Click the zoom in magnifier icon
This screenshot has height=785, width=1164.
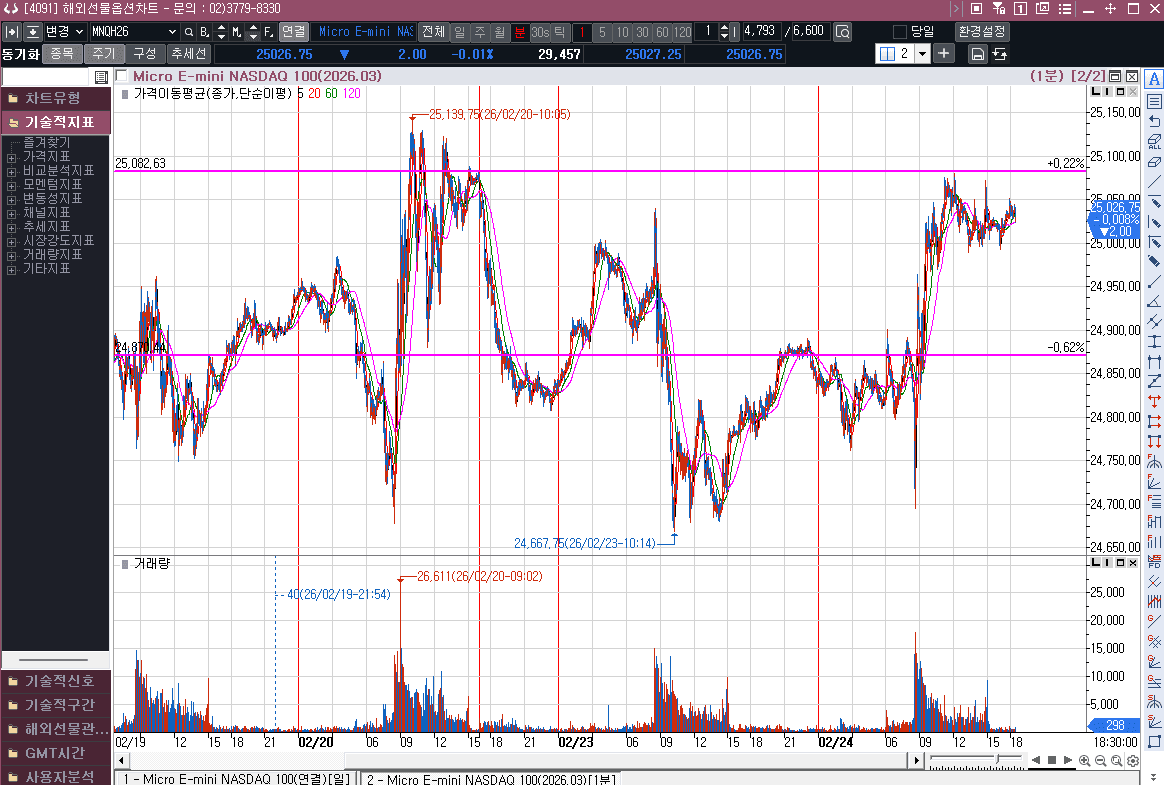click(x=1084, y=761)
